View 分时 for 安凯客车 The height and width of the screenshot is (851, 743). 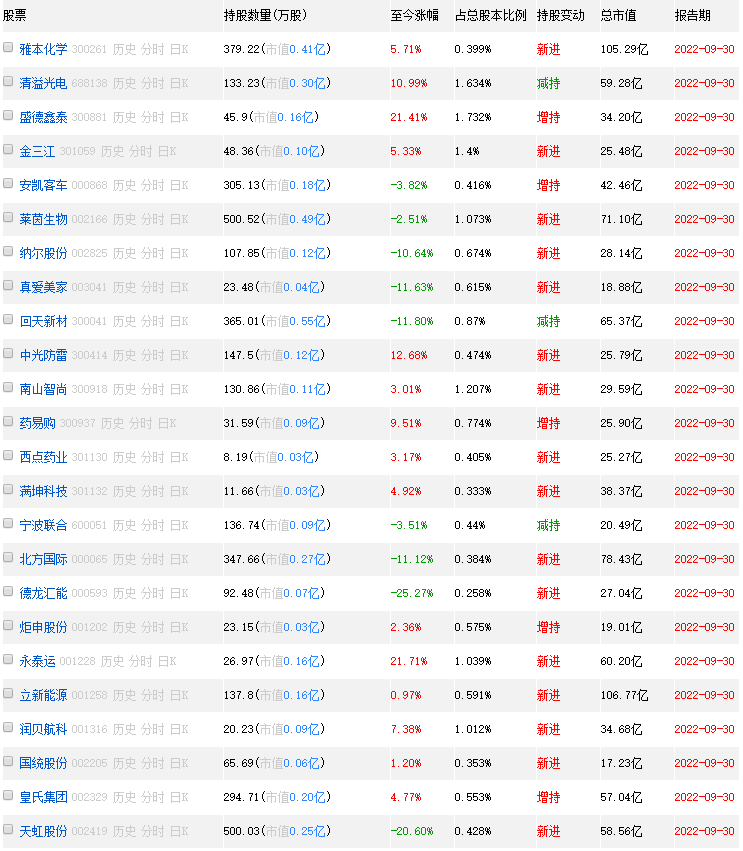click(153, 185)
